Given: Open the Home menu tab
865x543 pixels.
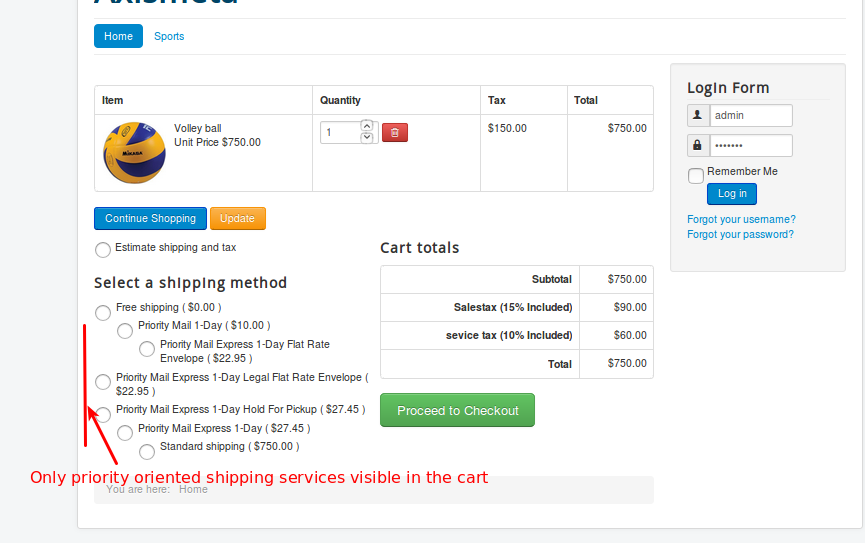Looking at the screenshot, I should click(x=118, y=36).
